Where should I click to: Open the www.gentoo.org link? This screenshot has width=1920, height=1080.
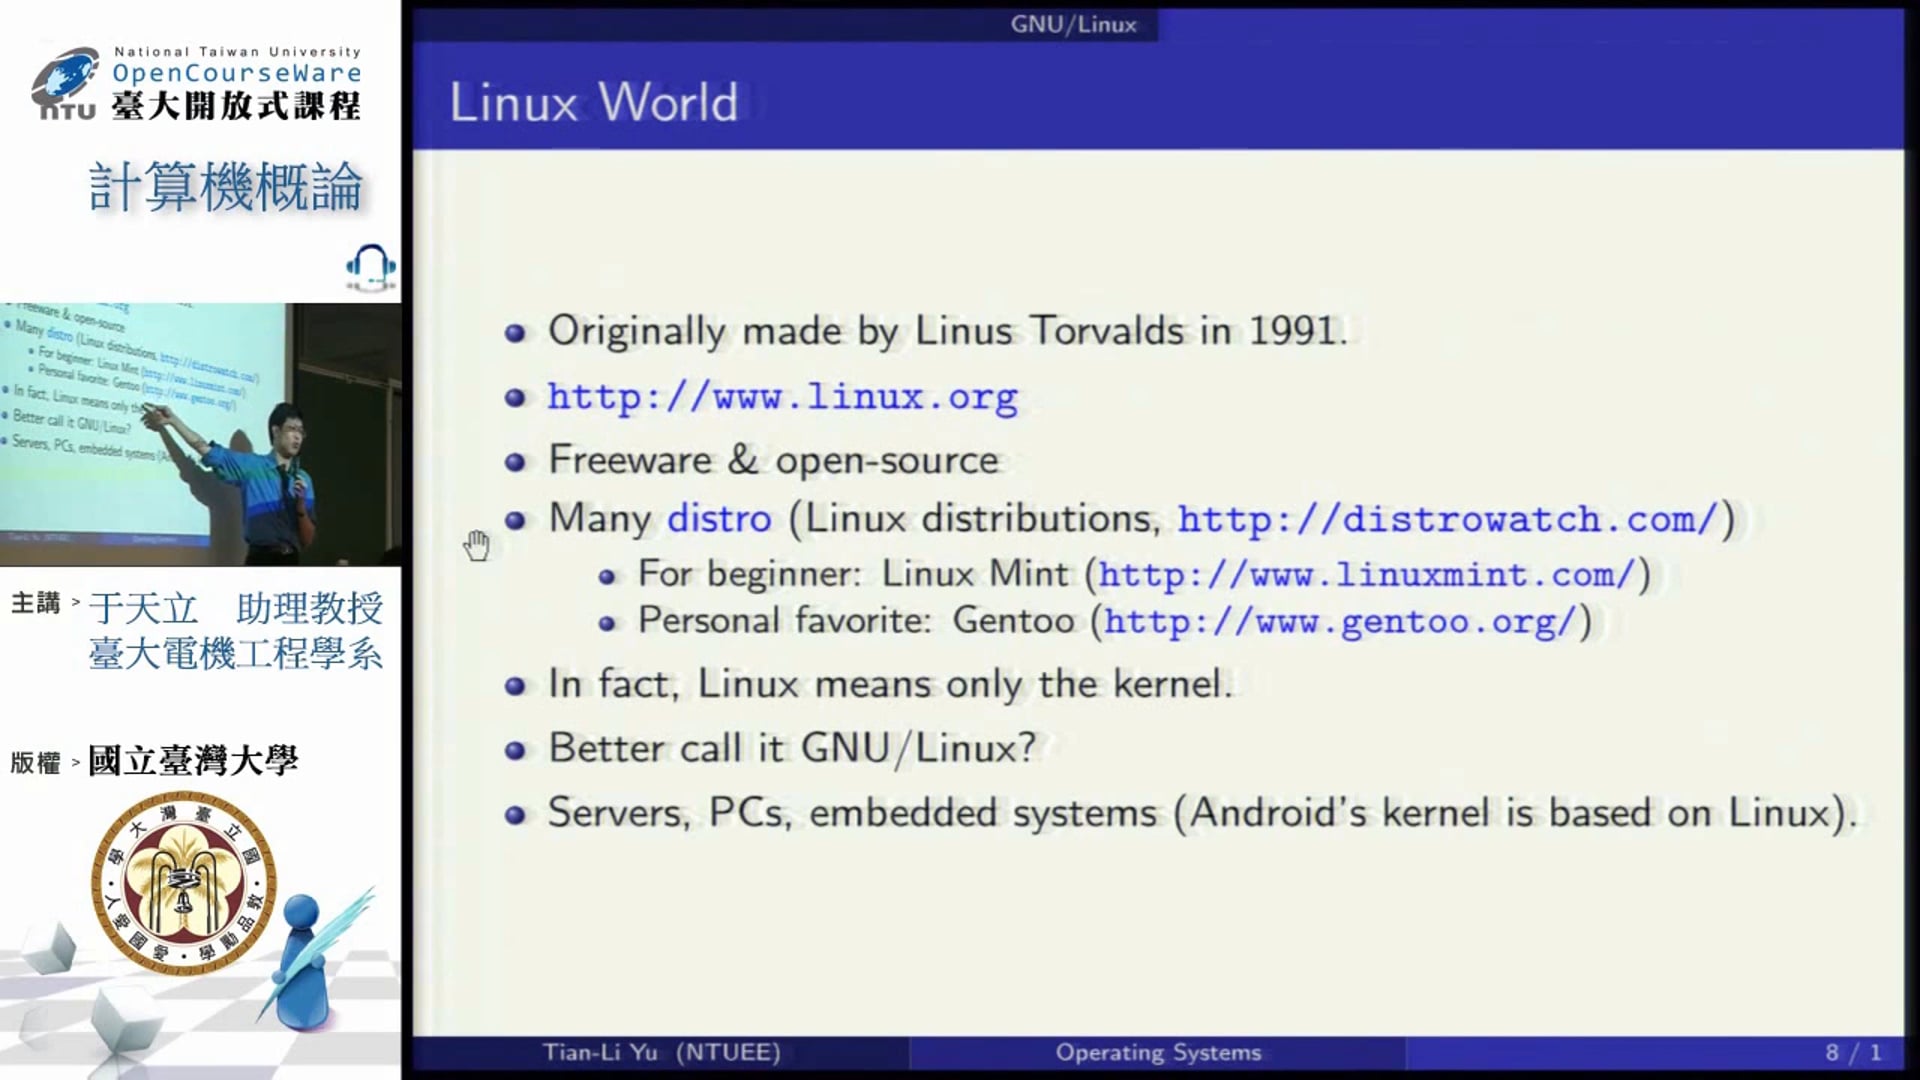pos(1340,622)
